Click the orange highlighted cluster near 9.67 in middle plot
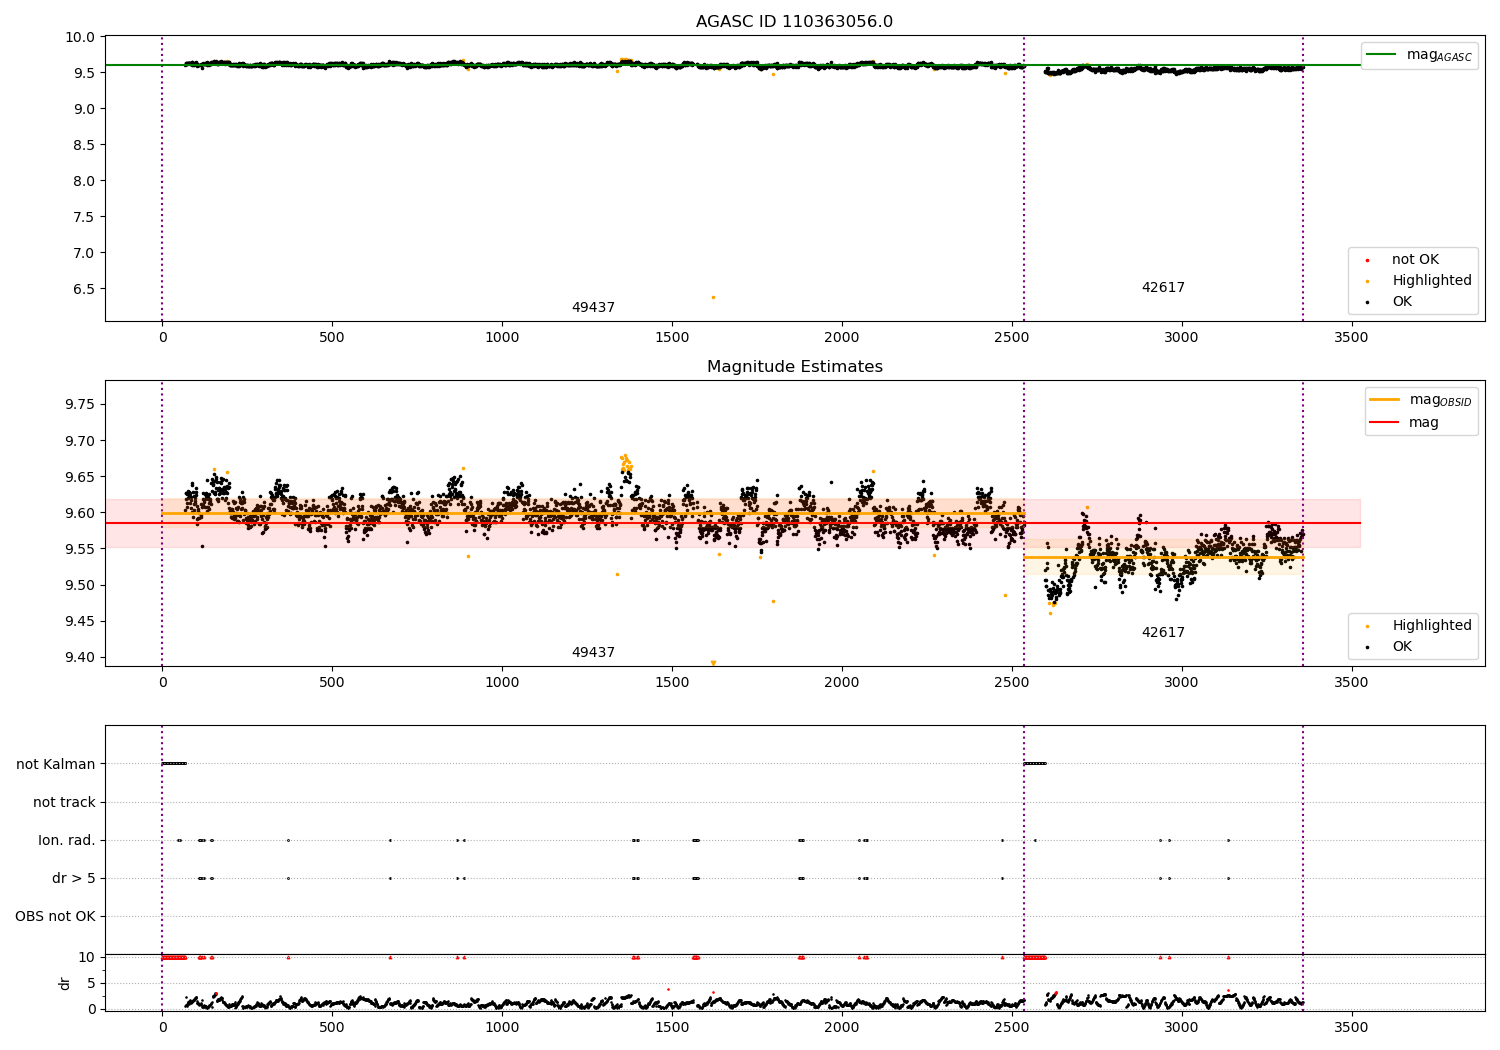Image resolution: width=1500 pixels, height=1050 pixels. [626, 463]
